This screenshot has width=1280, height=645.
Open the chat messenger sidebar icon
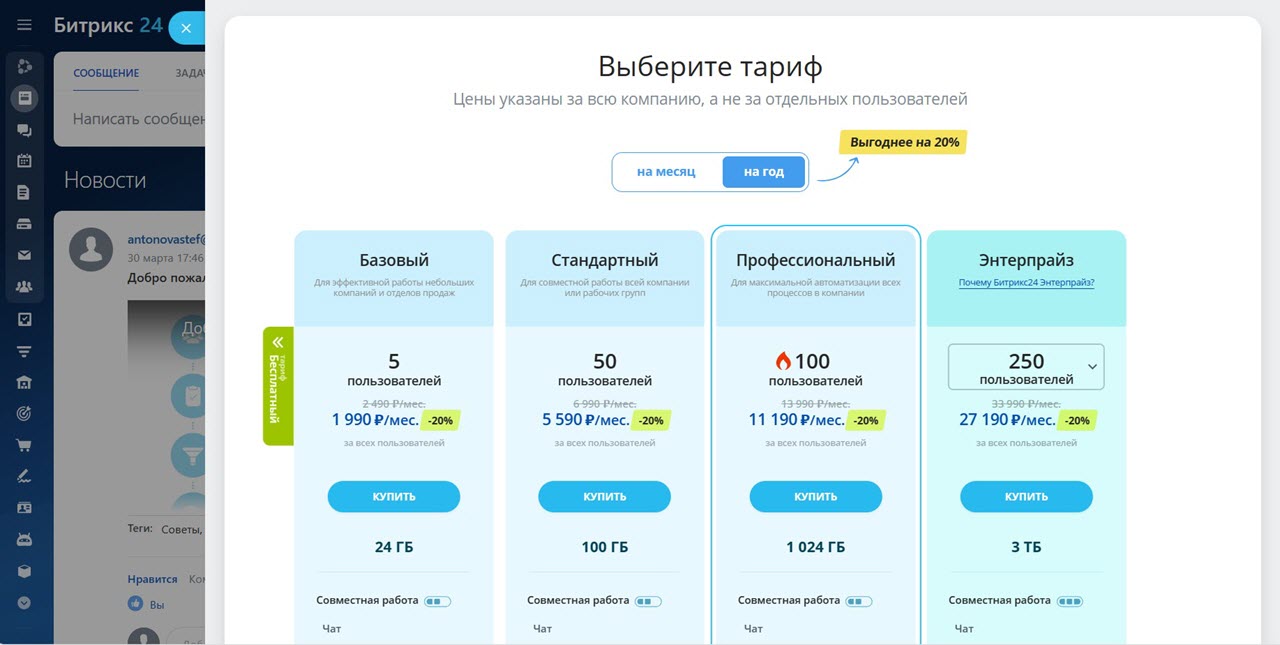(24, 130)
